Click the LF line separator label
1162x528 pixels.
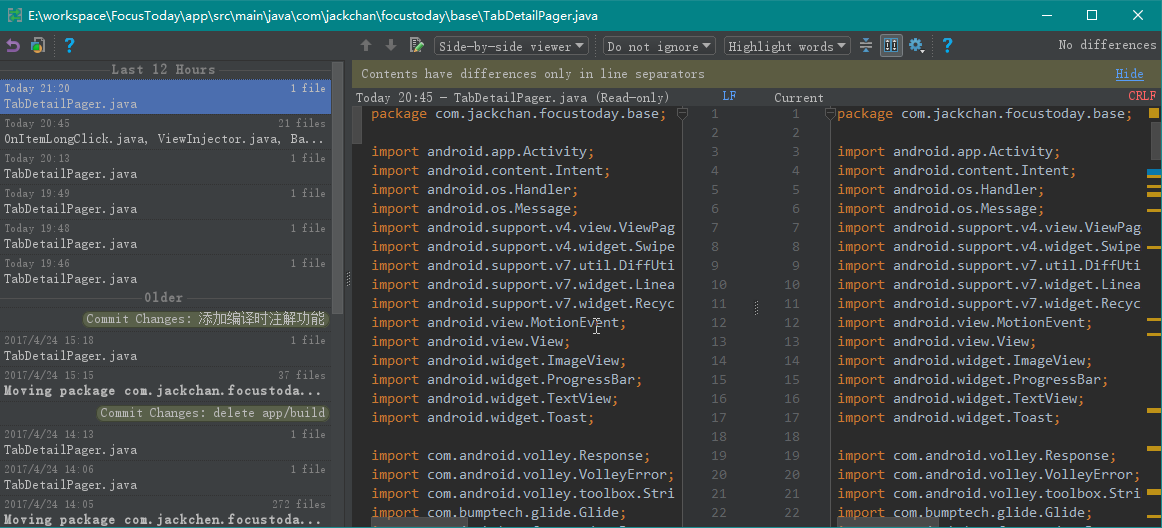coord(729,96)
